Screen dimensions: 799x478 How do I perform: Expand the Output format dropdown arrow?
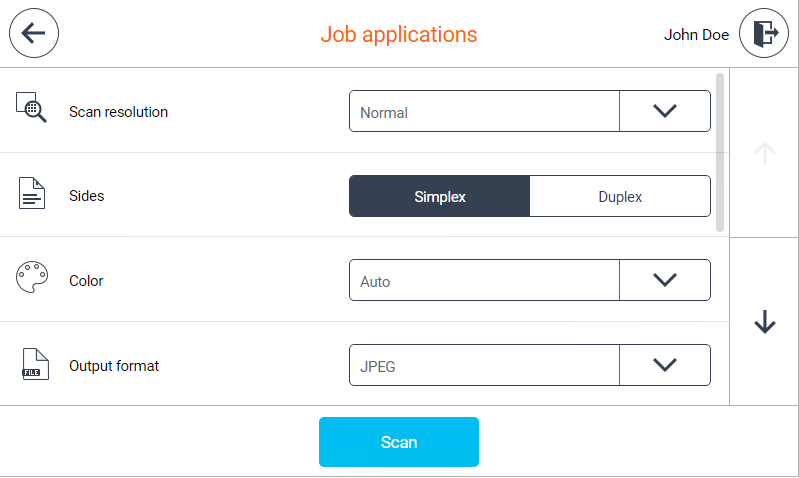[665, 365]
